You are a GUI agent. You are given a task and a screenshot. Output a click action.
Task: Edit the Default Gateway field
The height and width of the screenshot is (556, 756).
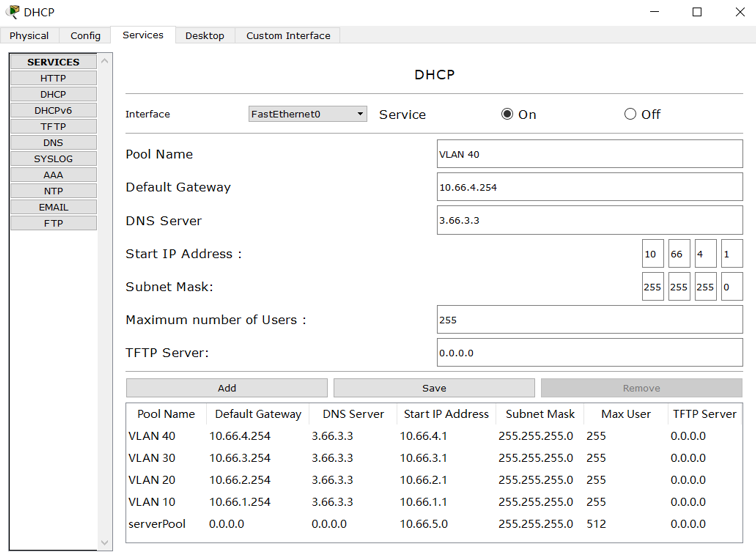[x=590, y=187]
